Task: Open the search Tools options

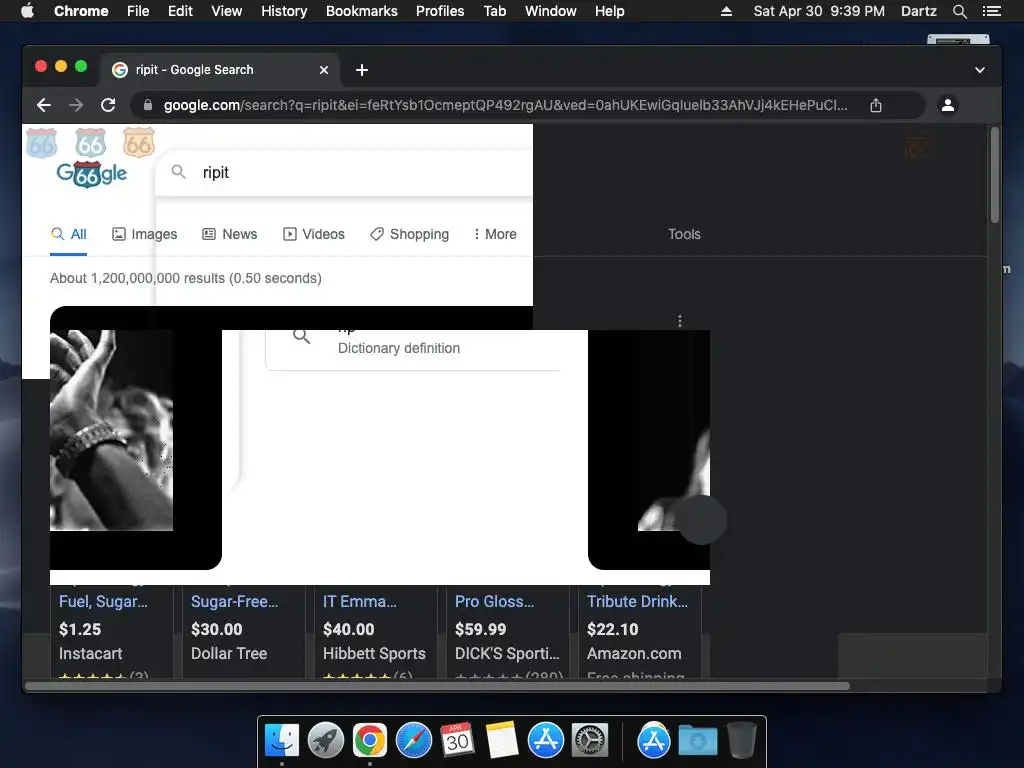Action: [x=684, y=234]
